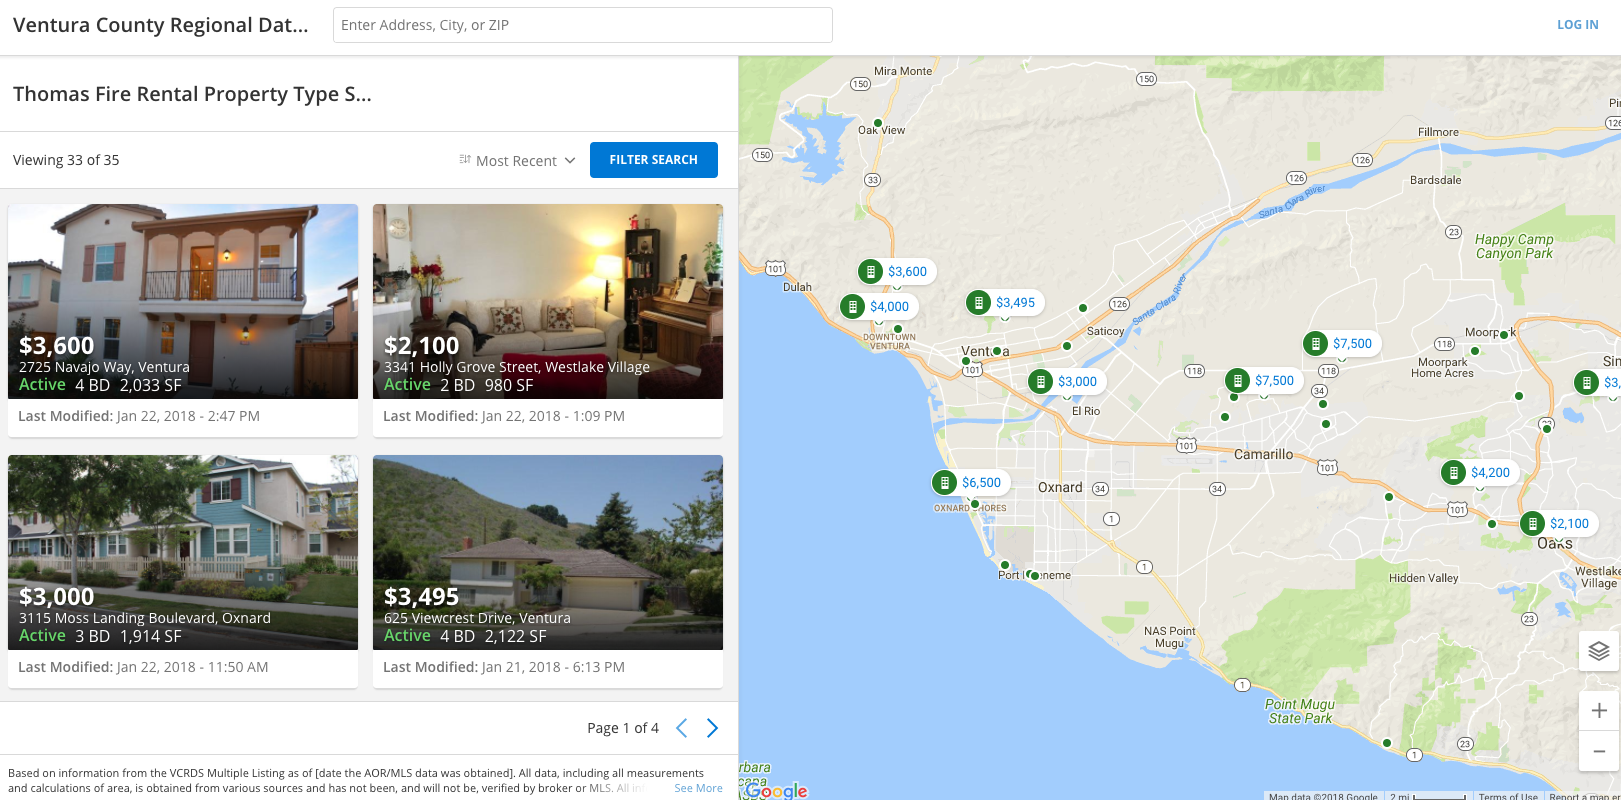
Task: Click the Google logo on map
Action: tap(776, 790)
